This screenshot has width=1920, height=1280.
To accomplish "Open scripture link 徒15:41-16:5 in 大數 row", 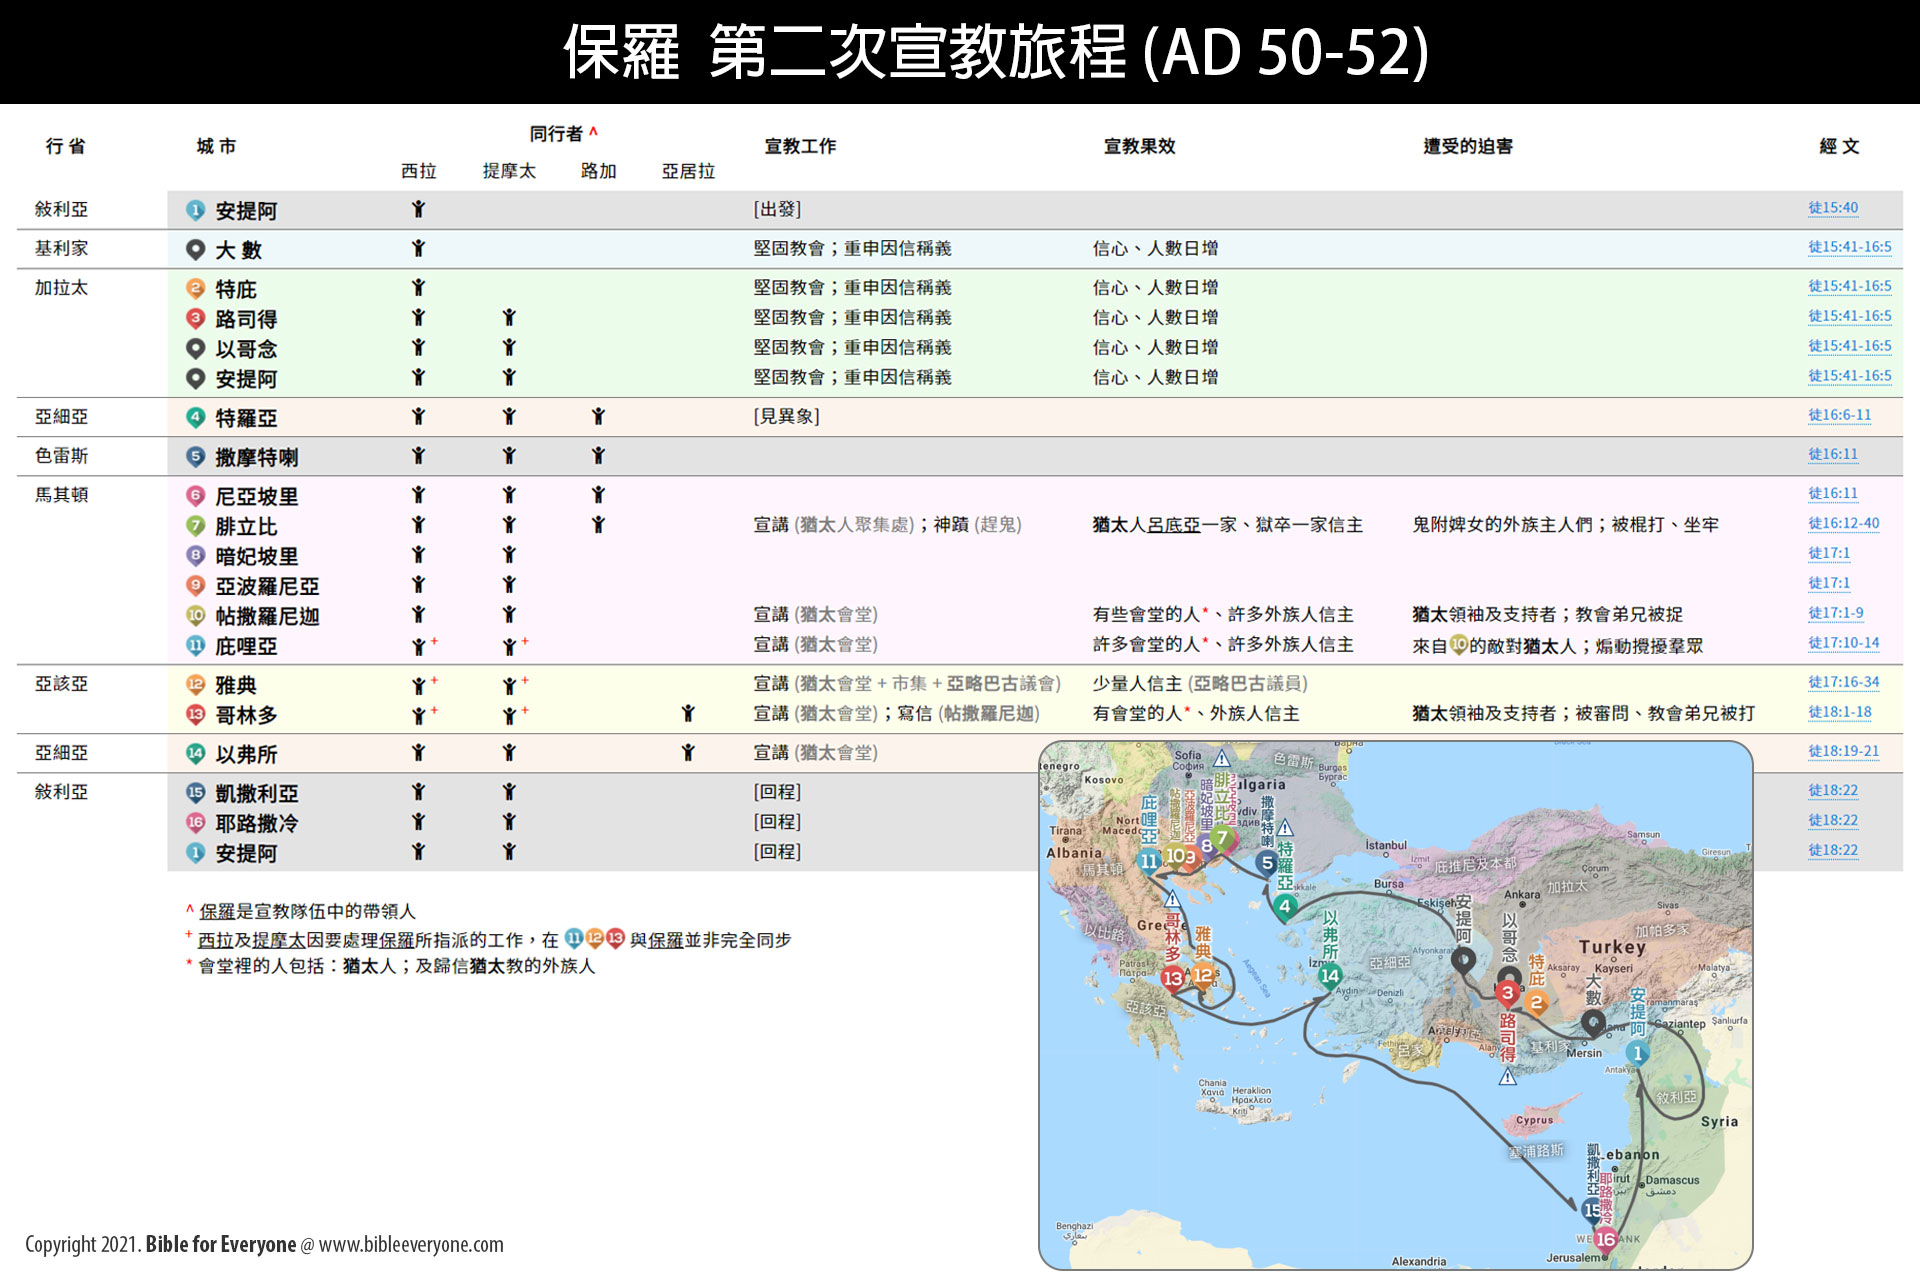I will point(1849,247).
